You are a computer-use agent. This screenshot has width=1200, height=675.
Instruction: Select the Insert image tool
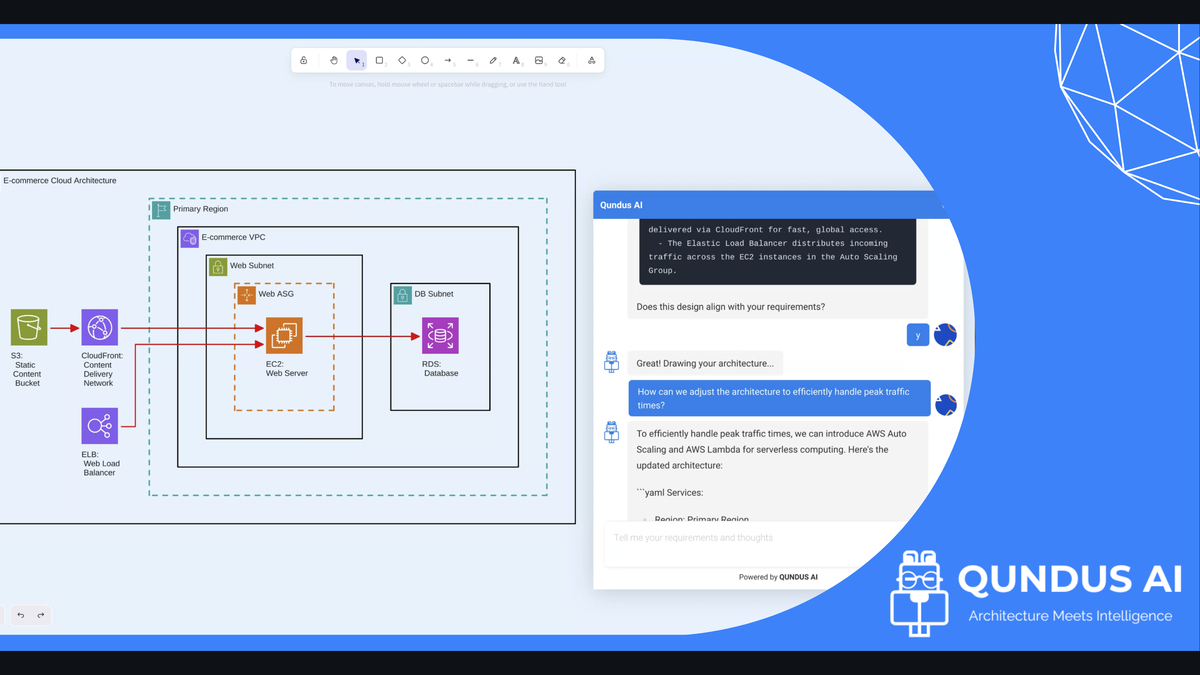(x=539, y=61)
